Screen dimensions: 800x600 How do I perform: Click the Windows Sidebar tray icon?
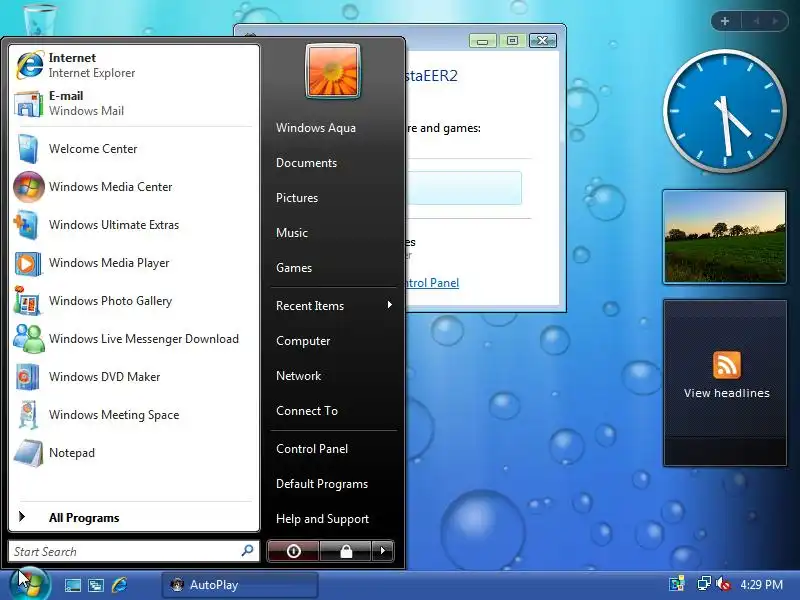click(677, 584)
